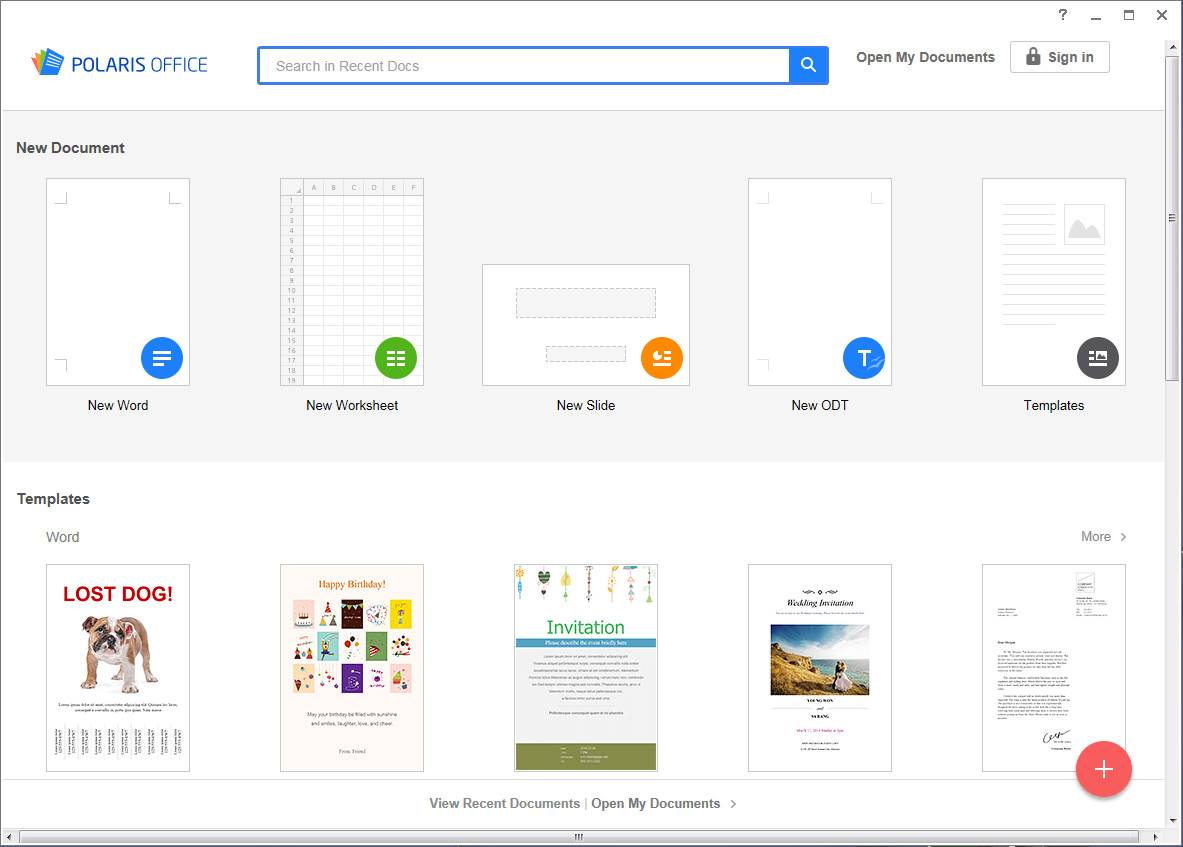Click chevron after bottom Open My Documents
This screenshot has width=1183, height=847.
coord(733,804)
